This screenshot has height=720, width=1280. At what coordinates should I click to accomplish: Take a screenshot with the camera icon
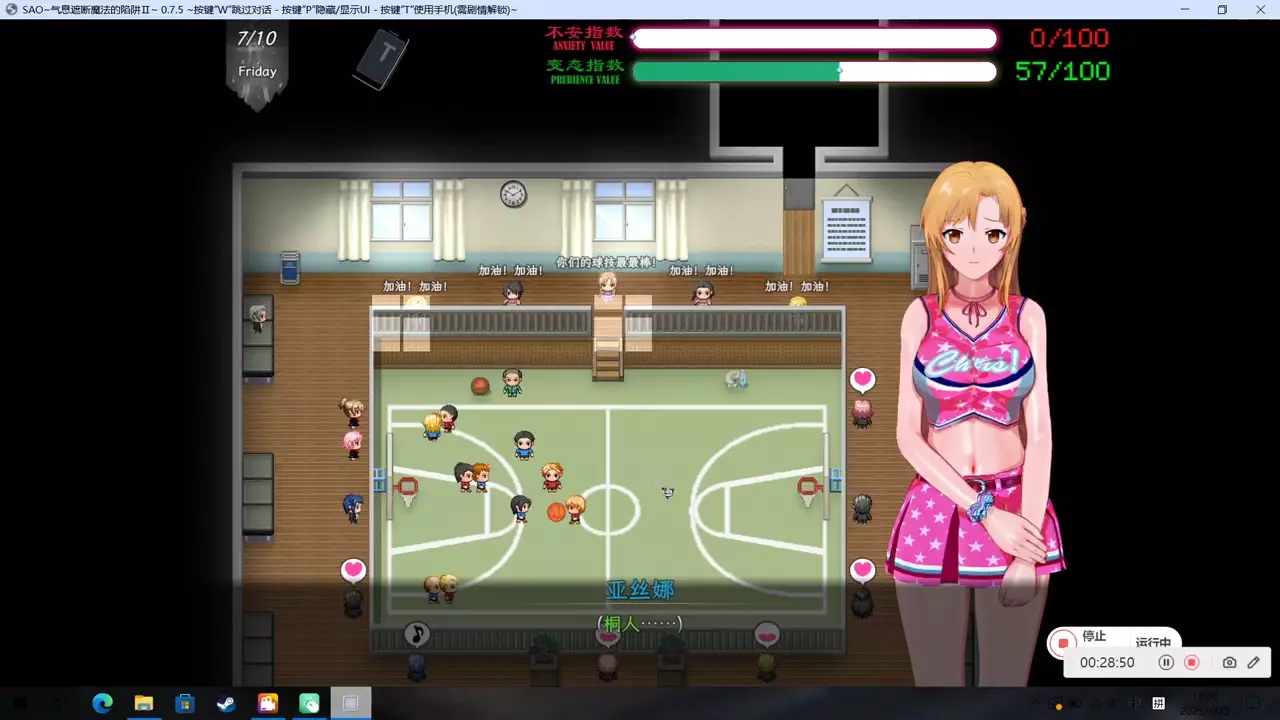1229,662
